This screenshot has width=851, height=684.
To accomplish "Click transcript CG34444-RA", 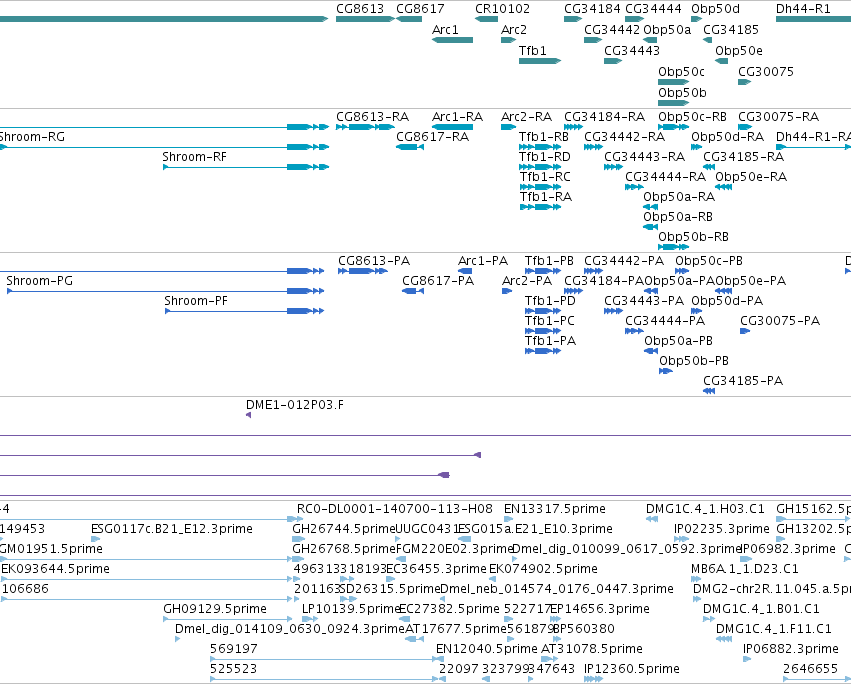I will click(634, 187).
